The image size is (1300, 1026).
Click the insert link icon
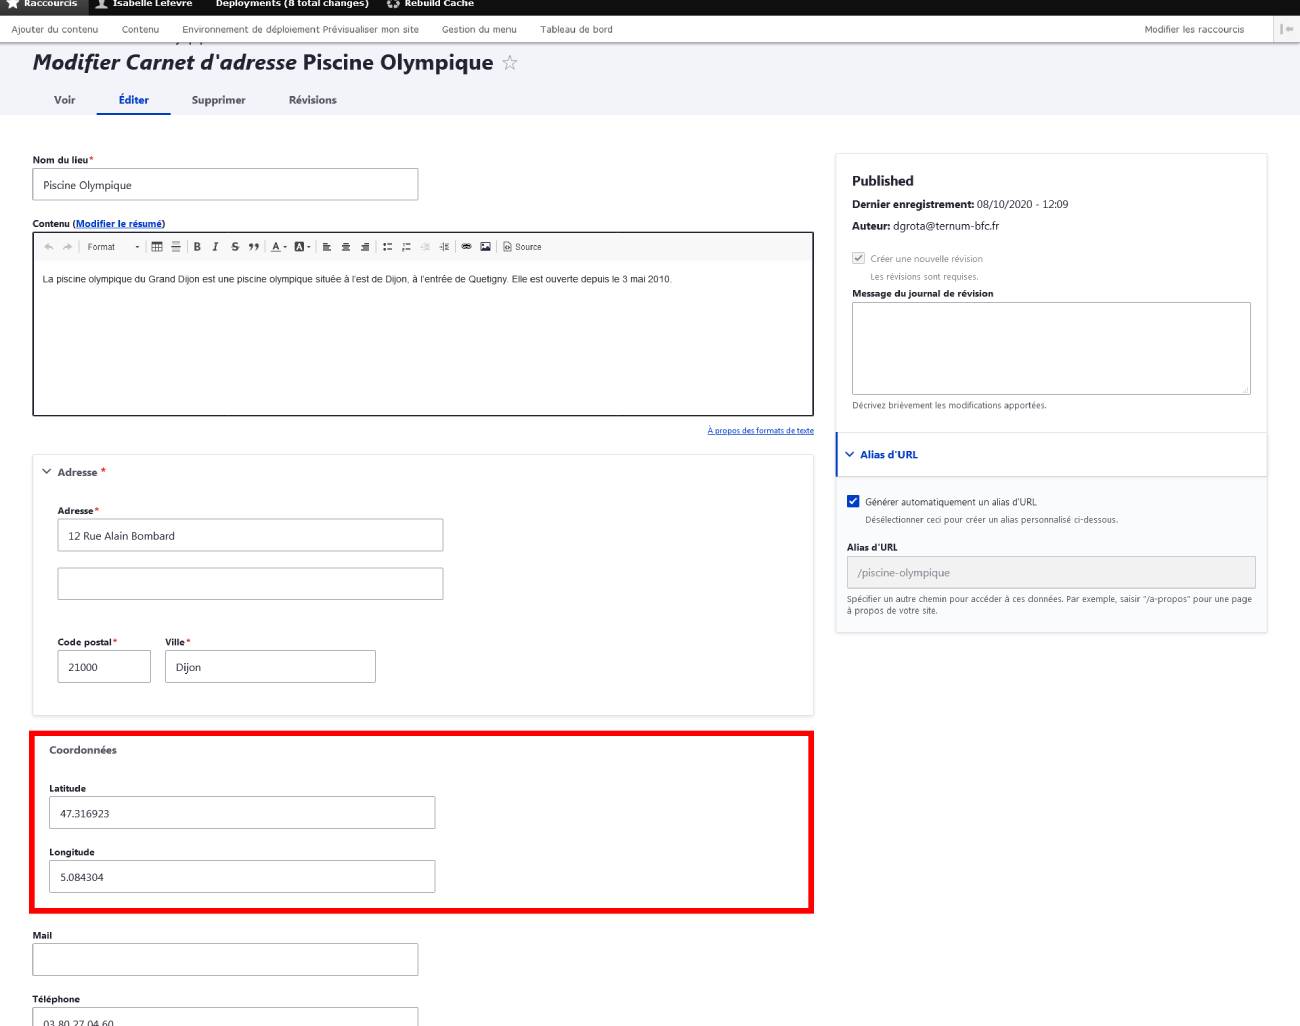pyautogui.click(x=466, y=247)
